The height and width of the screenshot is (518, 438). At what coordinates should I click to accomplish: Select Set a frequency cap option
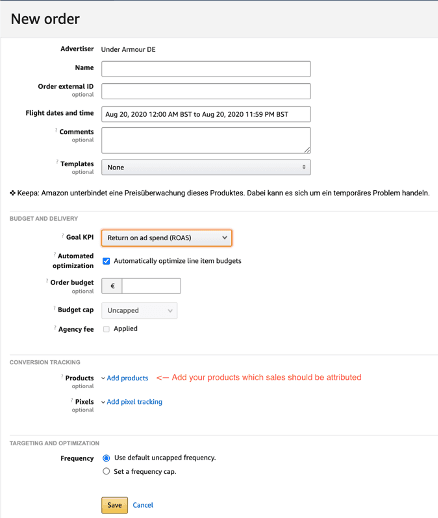(x=106, y=471)
